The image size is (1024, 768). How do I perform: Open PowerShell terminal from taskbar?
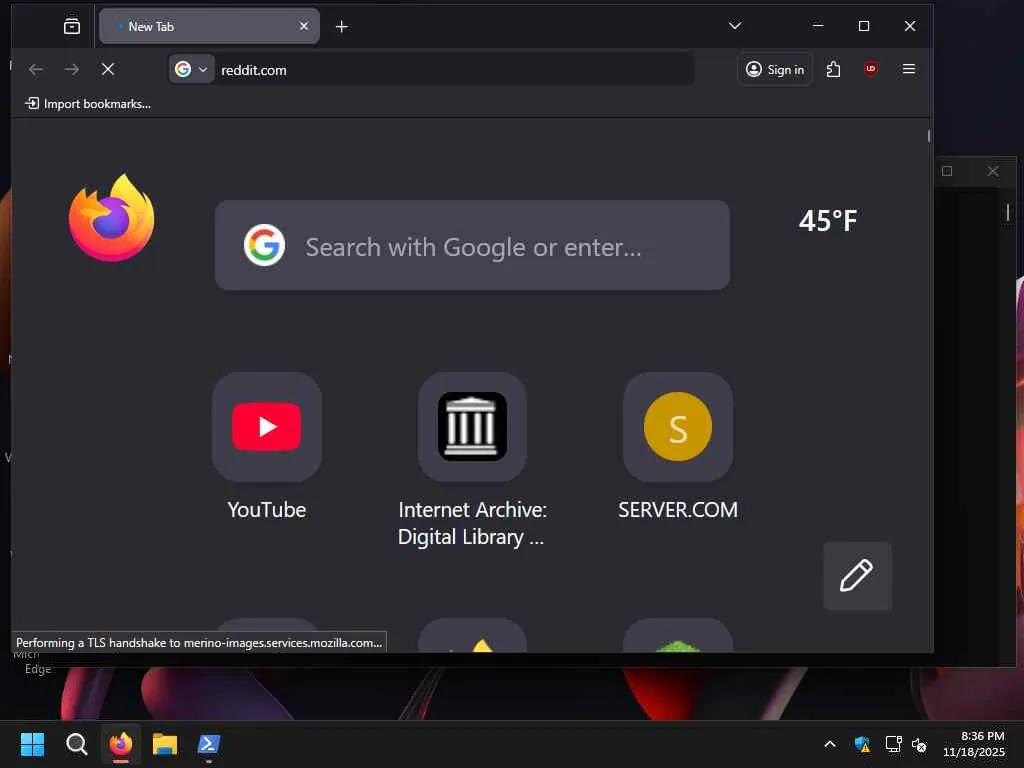click(x=209, y=744)
